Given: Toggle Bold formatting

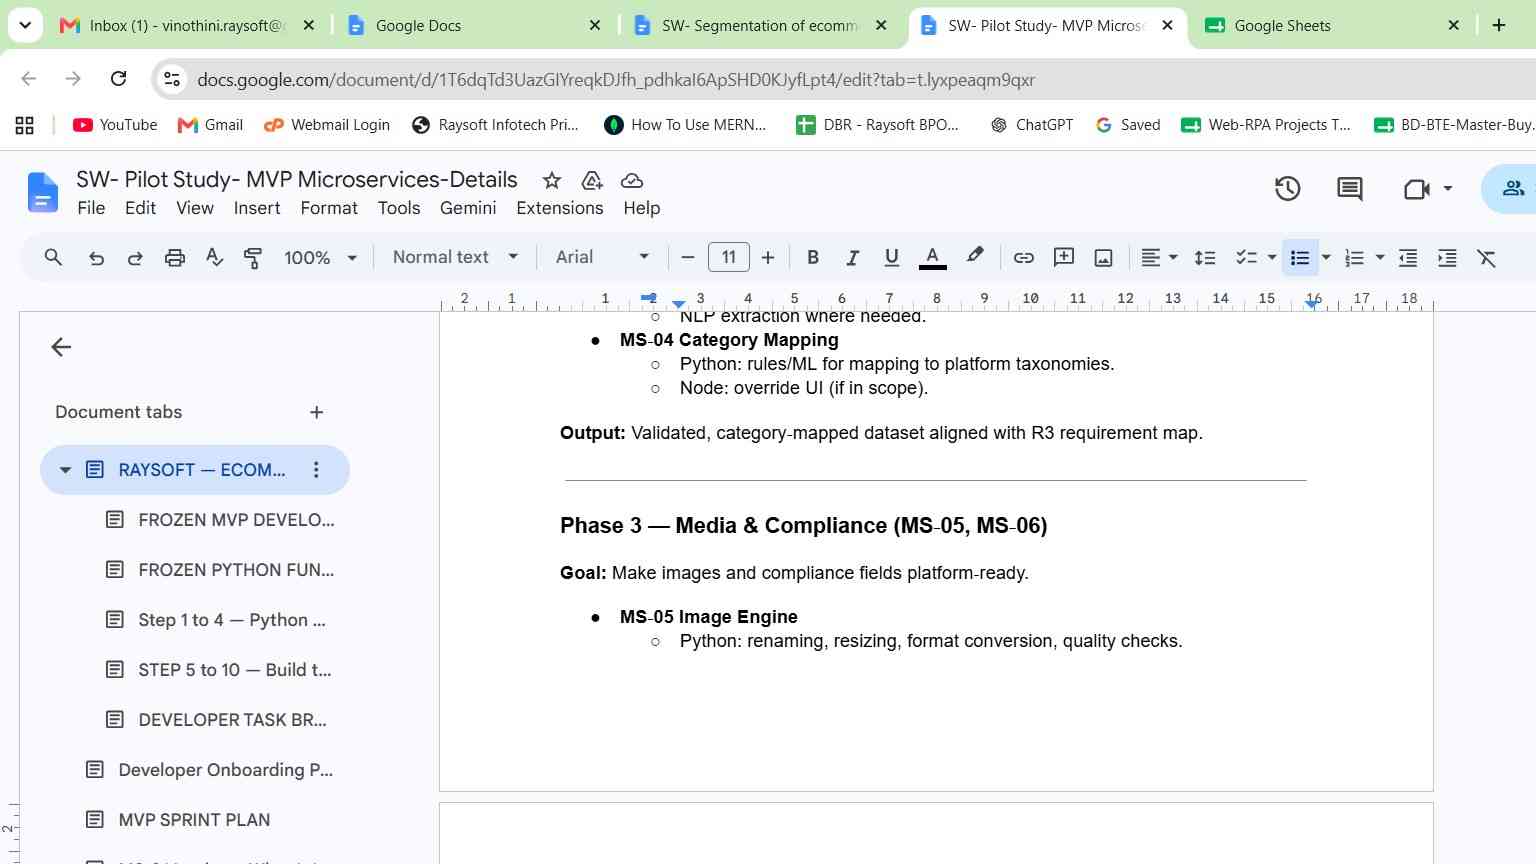Looking at the screenshot, I should pos(813,258).
